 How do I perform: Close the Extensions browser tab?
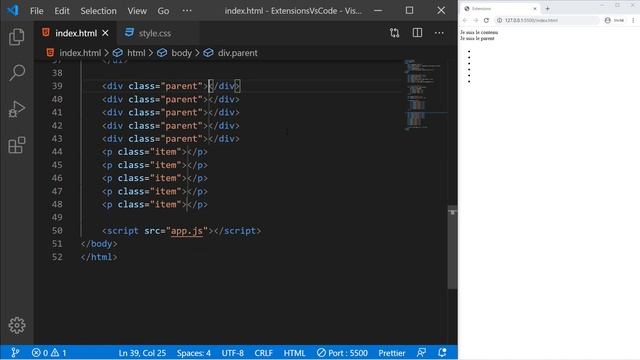(535, 9)
